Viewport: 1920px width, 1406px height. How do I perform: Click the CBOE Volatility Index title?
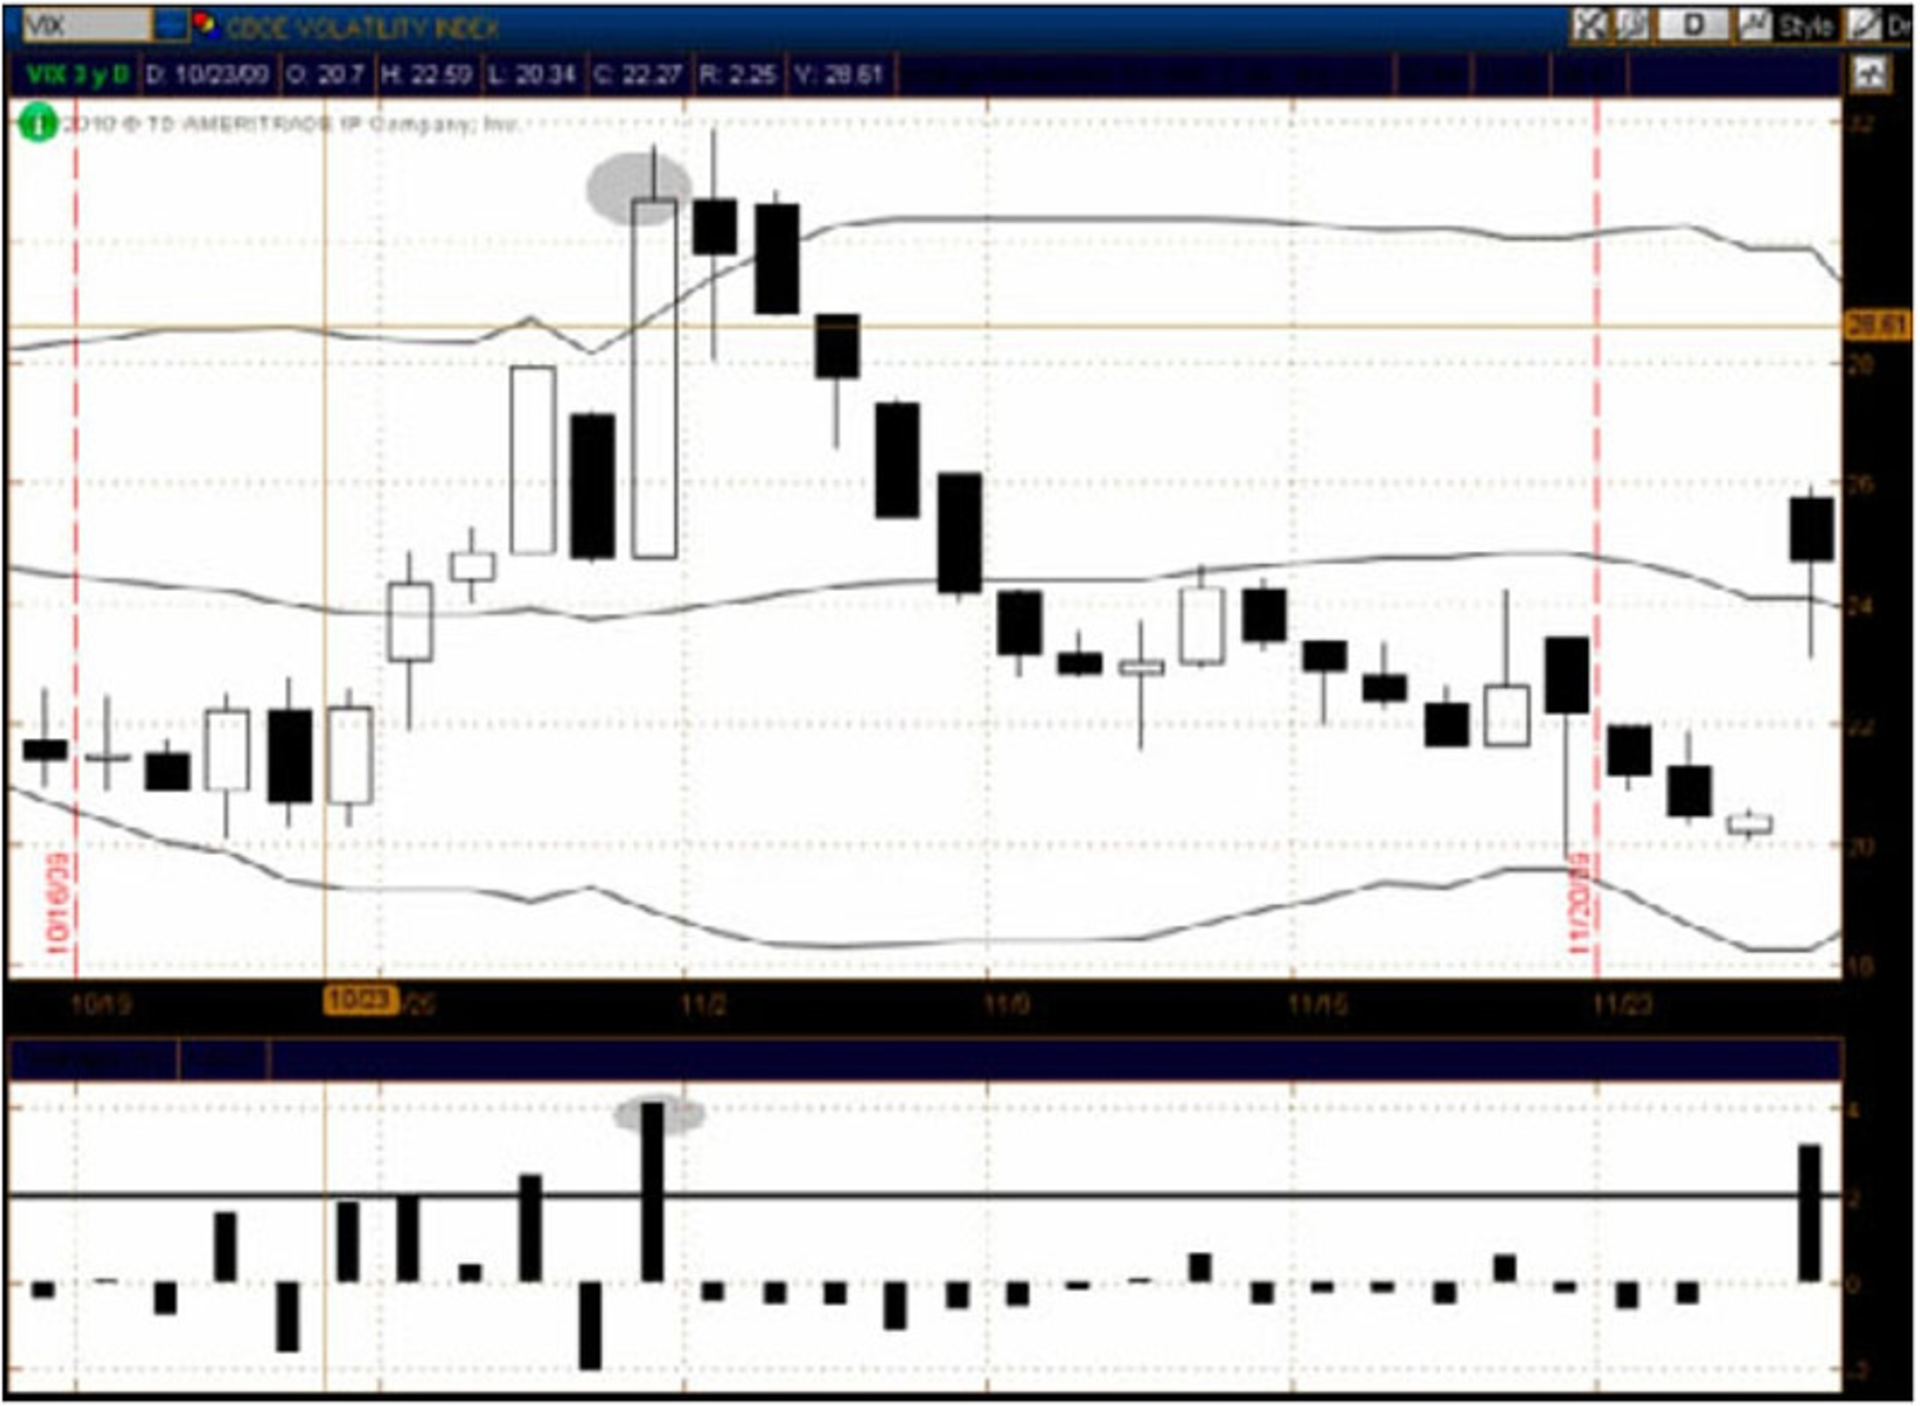[362, 27]
